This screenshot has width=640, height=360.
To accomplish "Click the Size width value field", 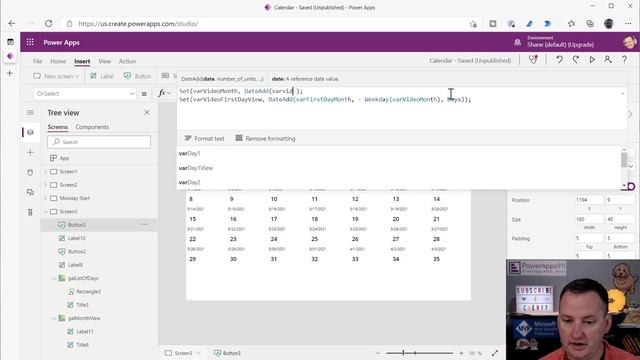I will coord(589,219).
